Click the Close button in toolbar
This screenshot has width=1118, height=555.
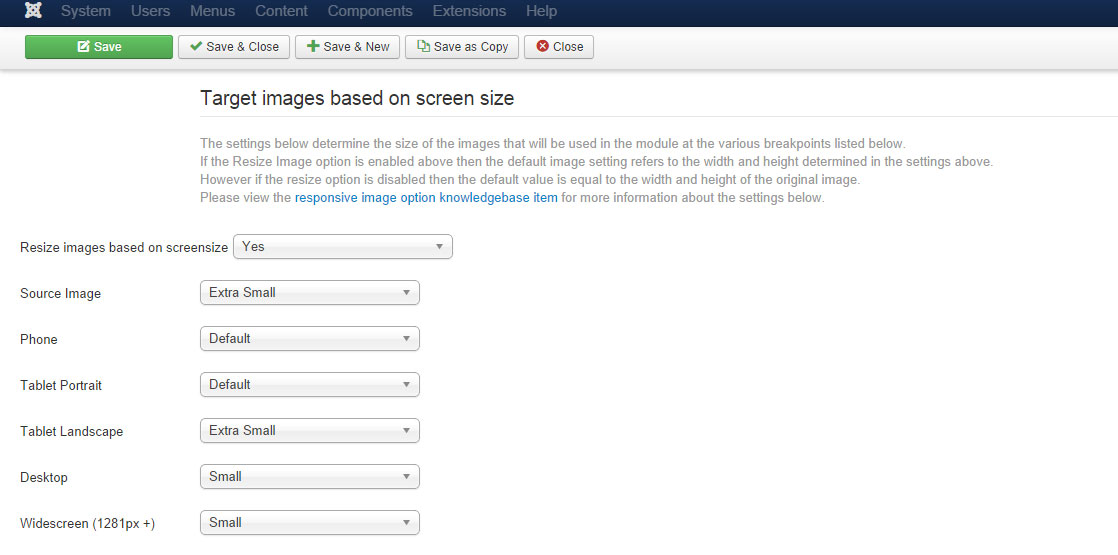559,47
